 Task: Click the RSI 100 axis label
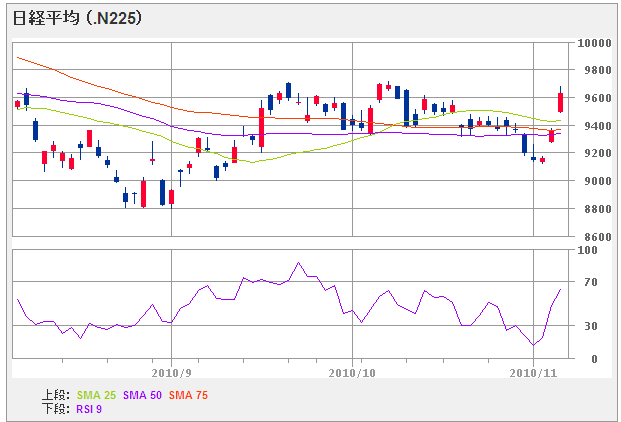pyautogui.click(x=587, y=250)
